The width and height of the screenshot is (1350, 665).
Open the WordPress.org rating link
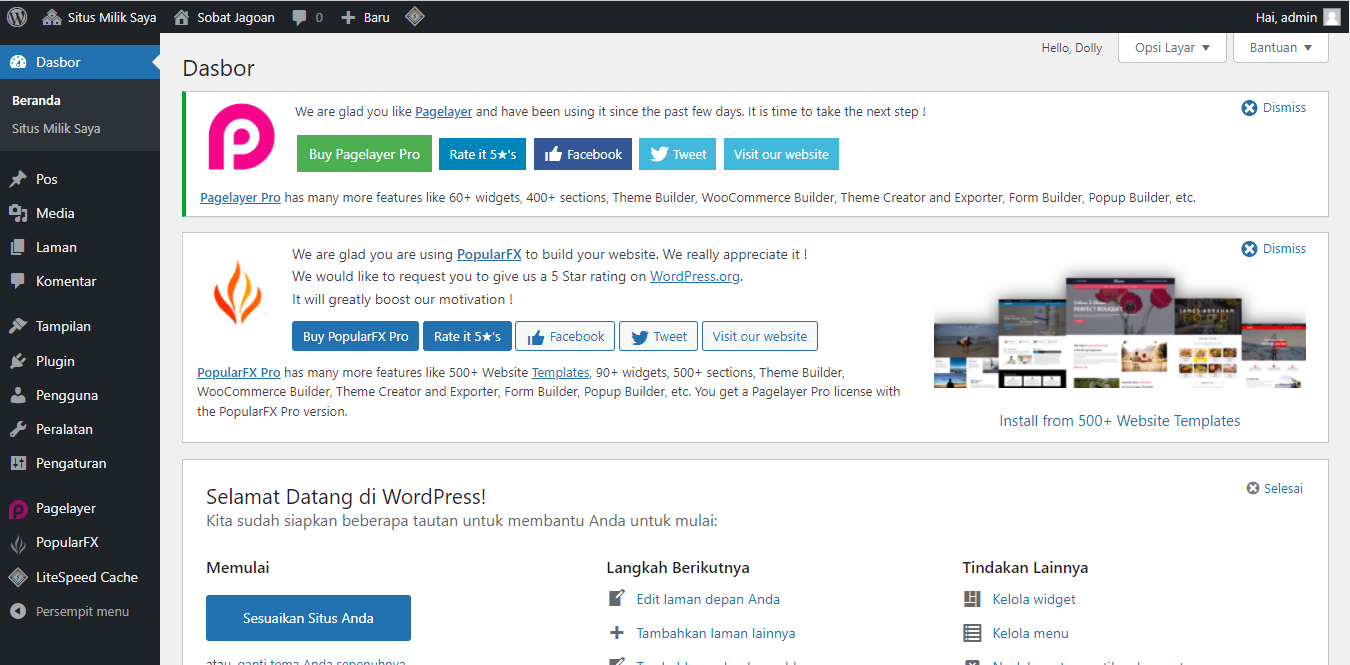tap(696, 277)
